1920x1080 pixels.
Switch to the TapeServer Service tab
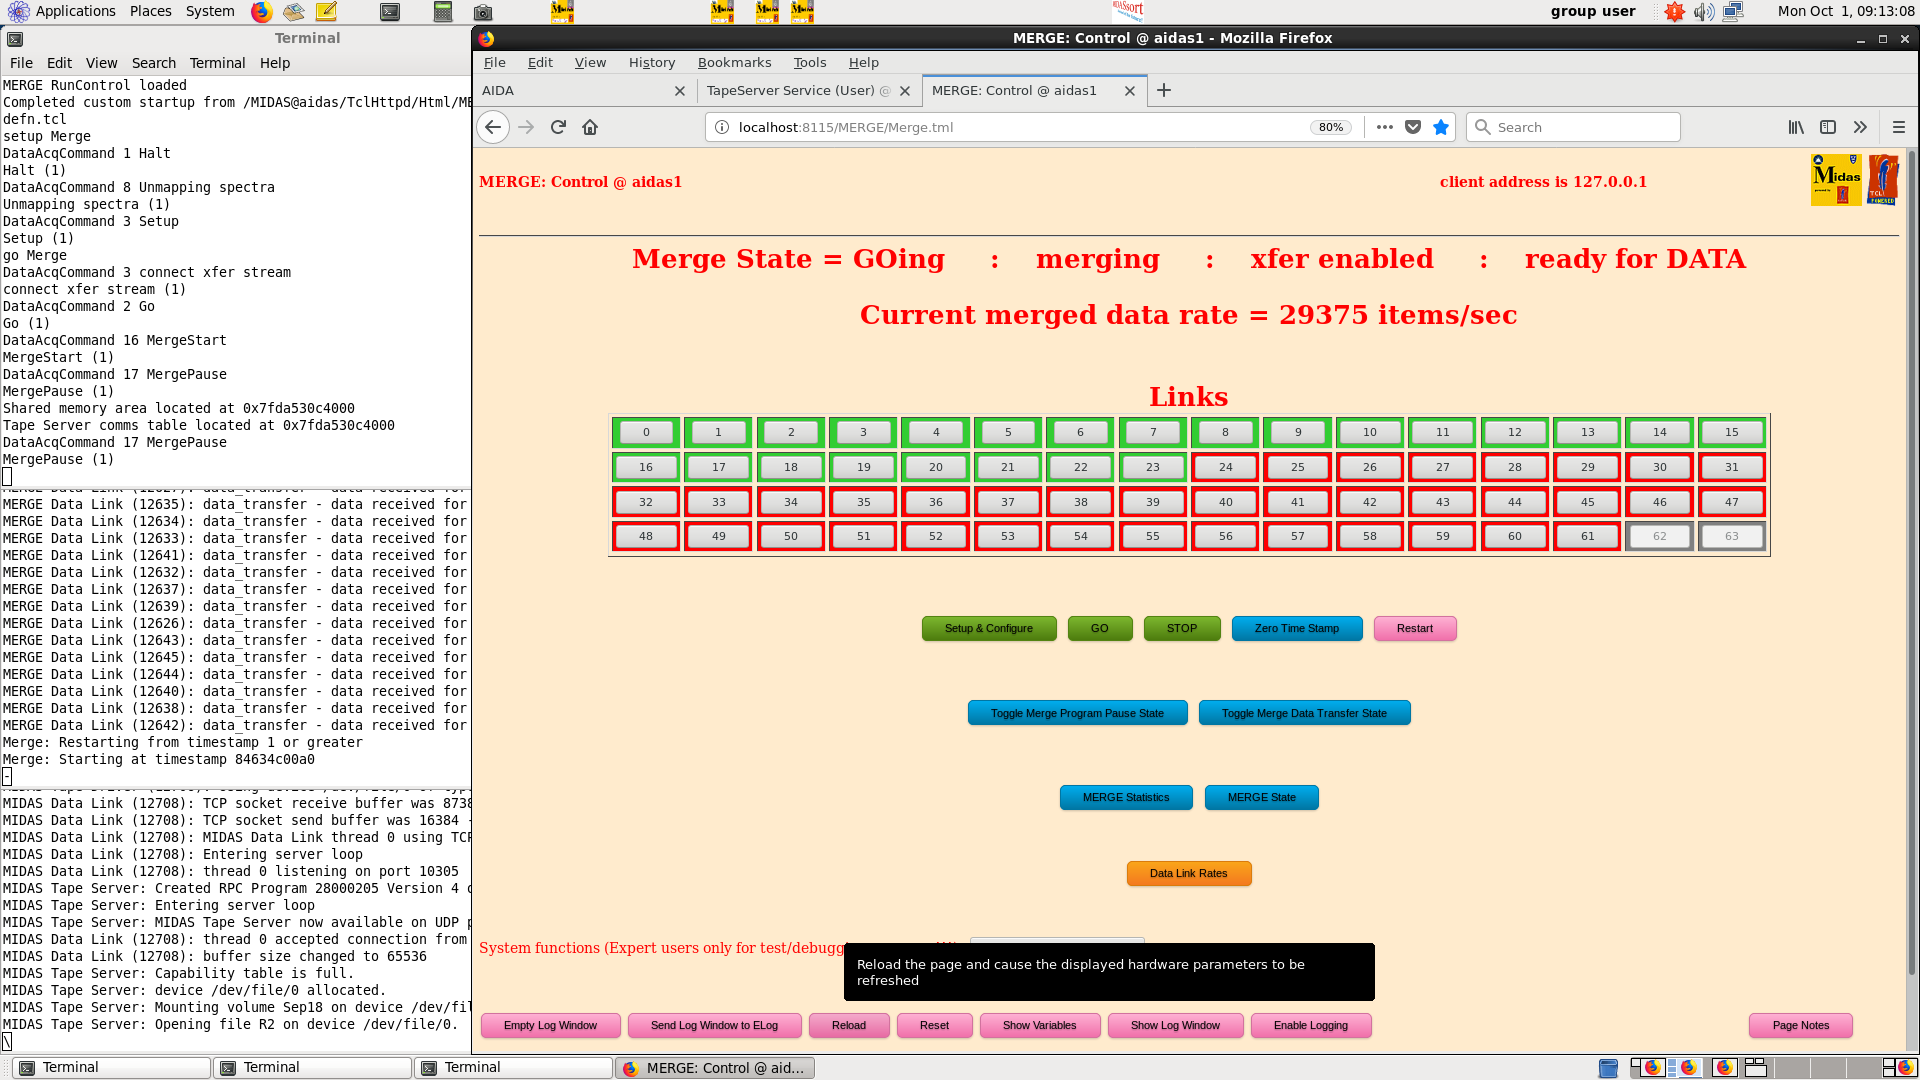click(x=808, y=90)
